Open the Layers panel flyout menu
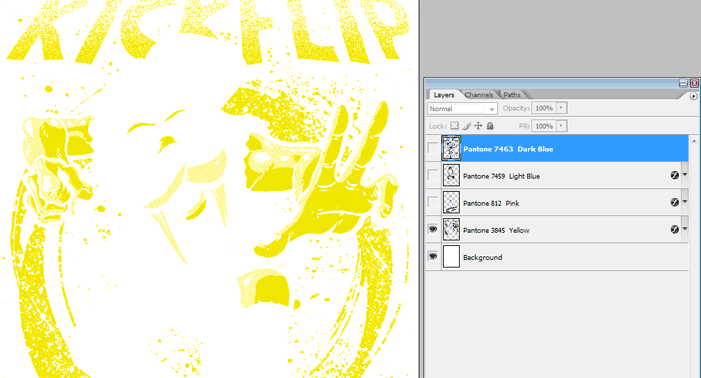Image resolution: width=701 pixels, height=378 pixels. coord(693,96)
